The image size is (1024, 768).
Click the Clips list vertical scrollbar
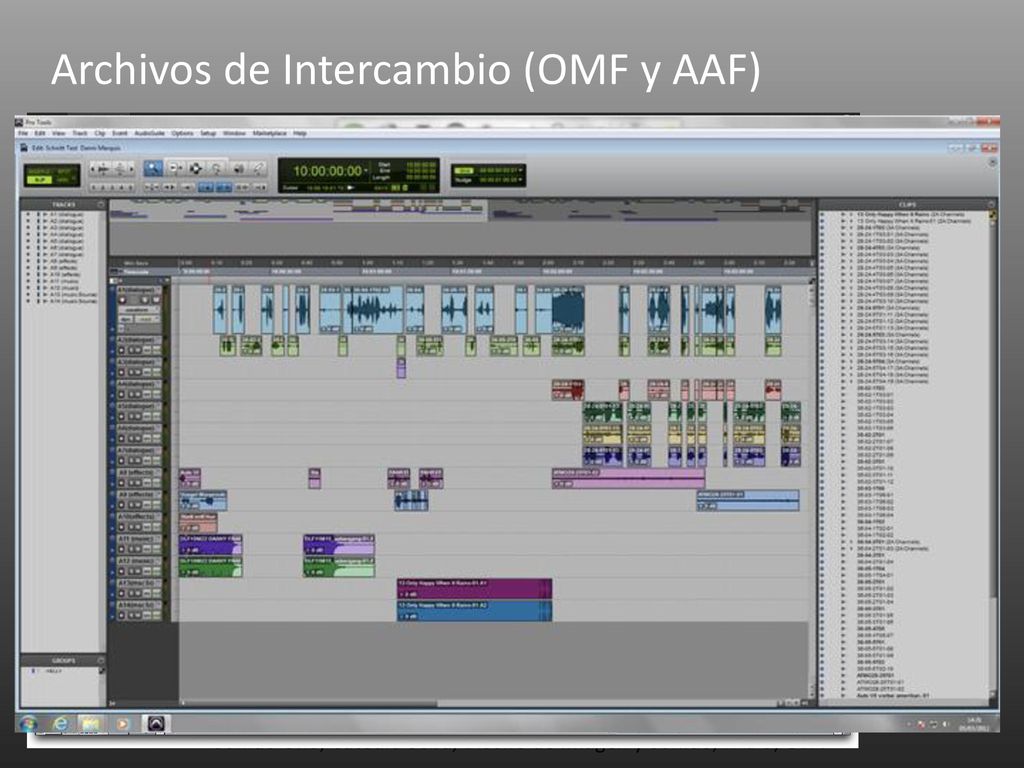pos(993,457)
